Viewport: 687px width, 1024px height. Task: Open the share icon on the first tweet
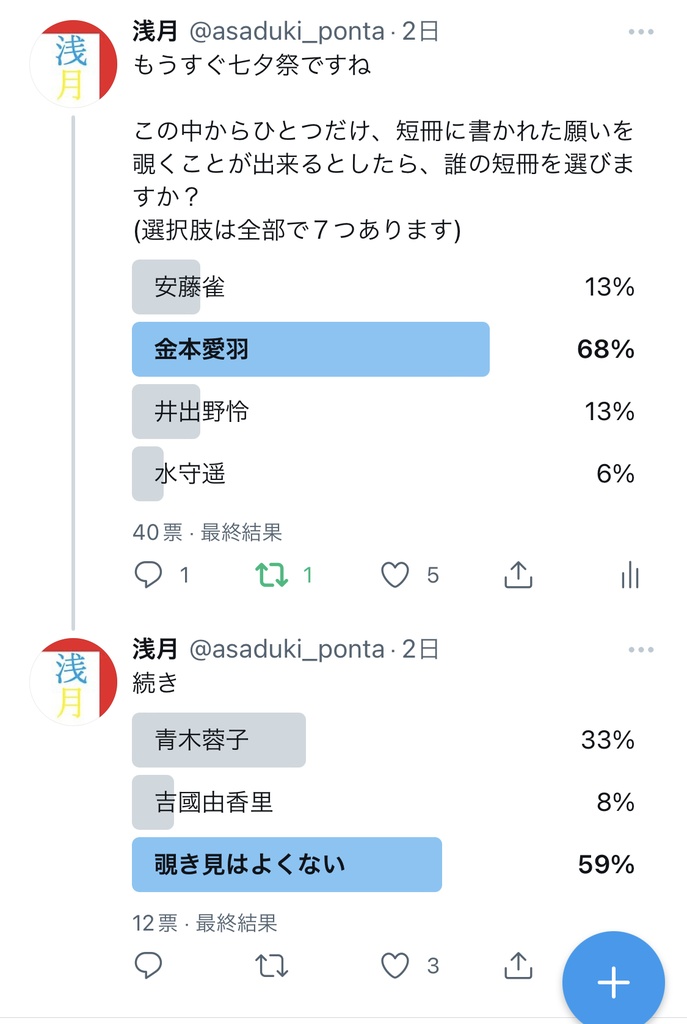(x=518, y=575)
